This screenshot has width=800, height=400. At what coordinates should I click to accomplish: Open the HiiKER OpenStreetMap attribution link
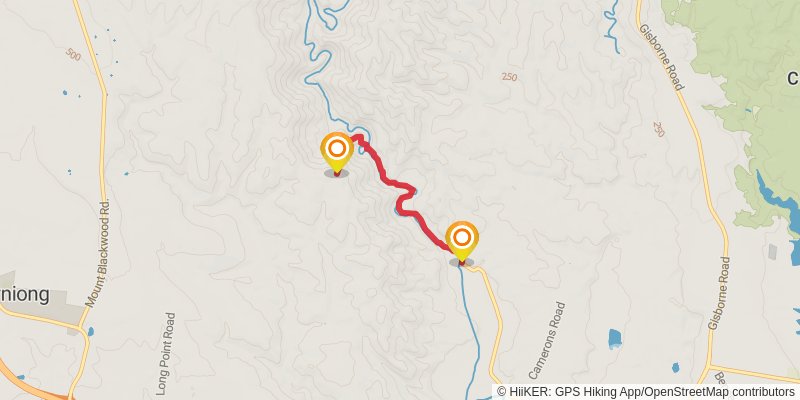647,391
